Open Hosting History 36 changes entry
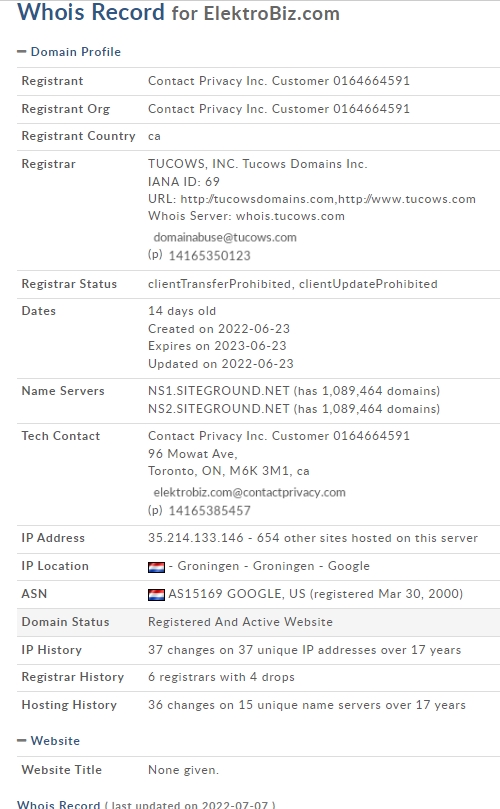This screenshot has width=500, height=809. (307, 705)
